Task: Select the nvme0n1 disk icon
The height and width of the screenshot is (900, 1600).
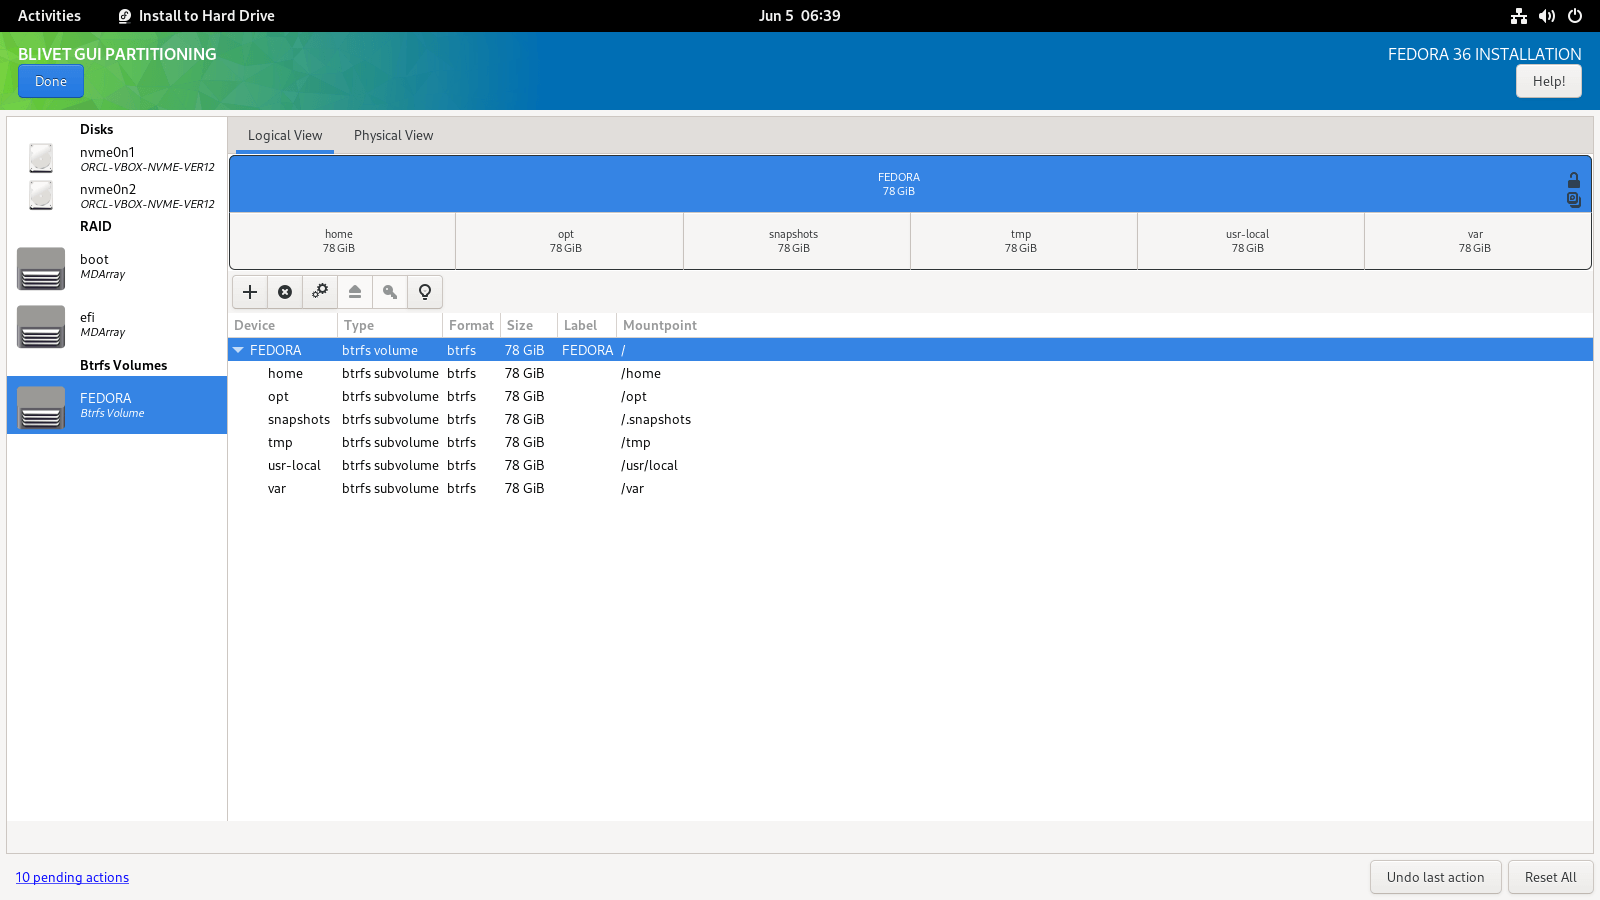Action: 41,158
